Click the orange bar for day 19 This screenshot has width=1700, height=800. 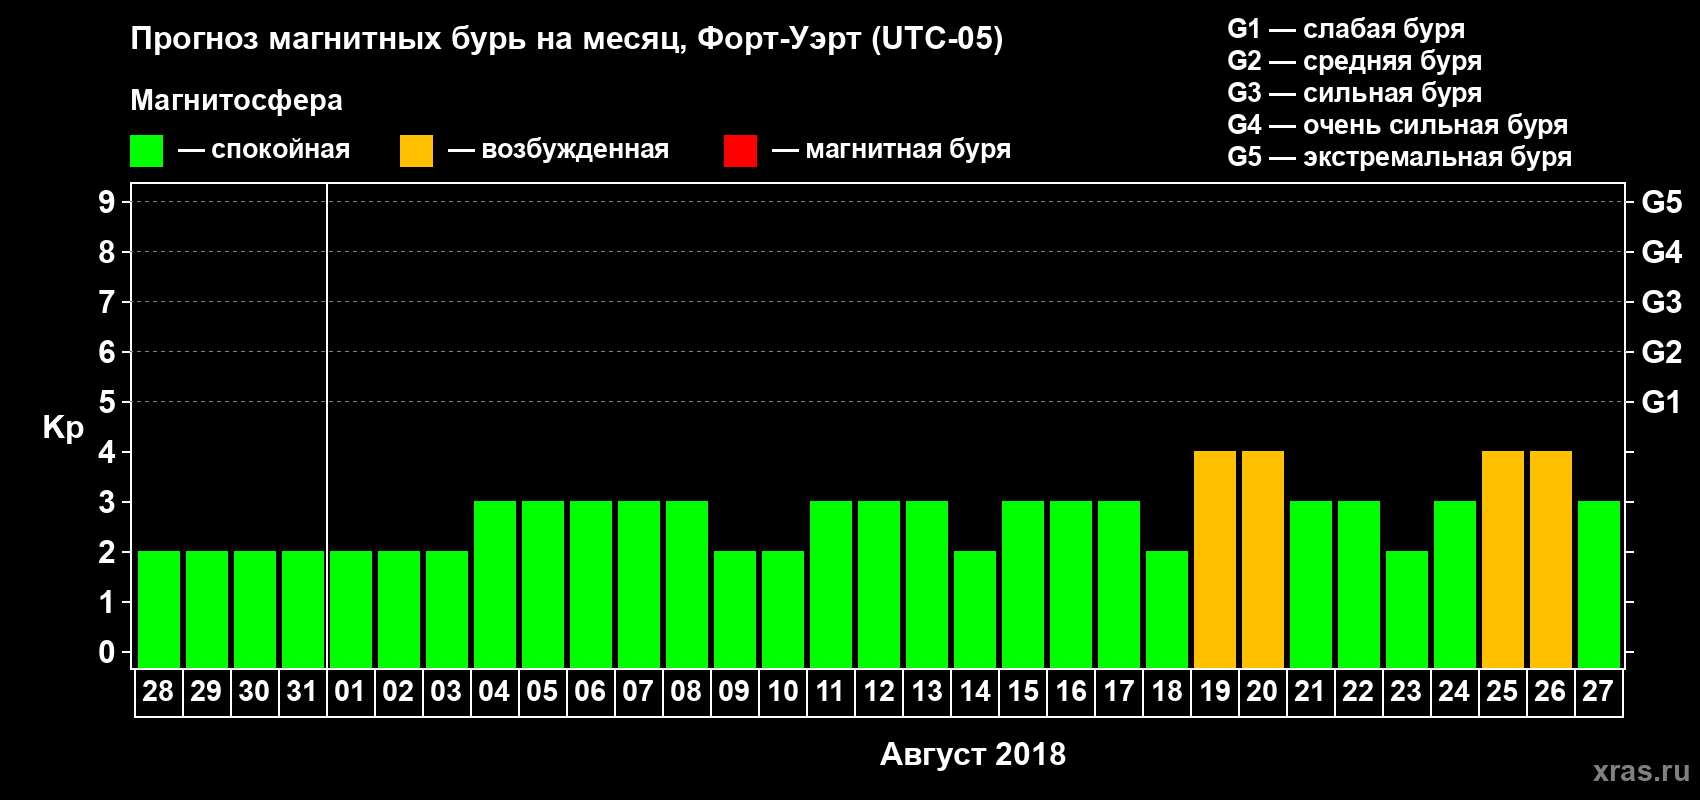click(x=1215, y=559)
